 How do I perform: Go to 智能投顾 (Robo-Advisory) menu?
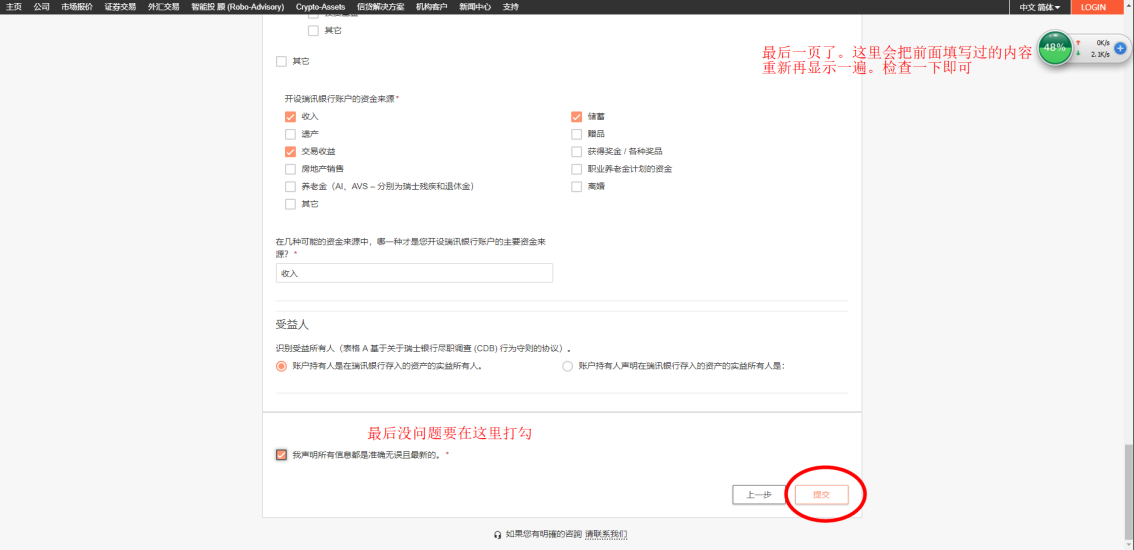237,7
